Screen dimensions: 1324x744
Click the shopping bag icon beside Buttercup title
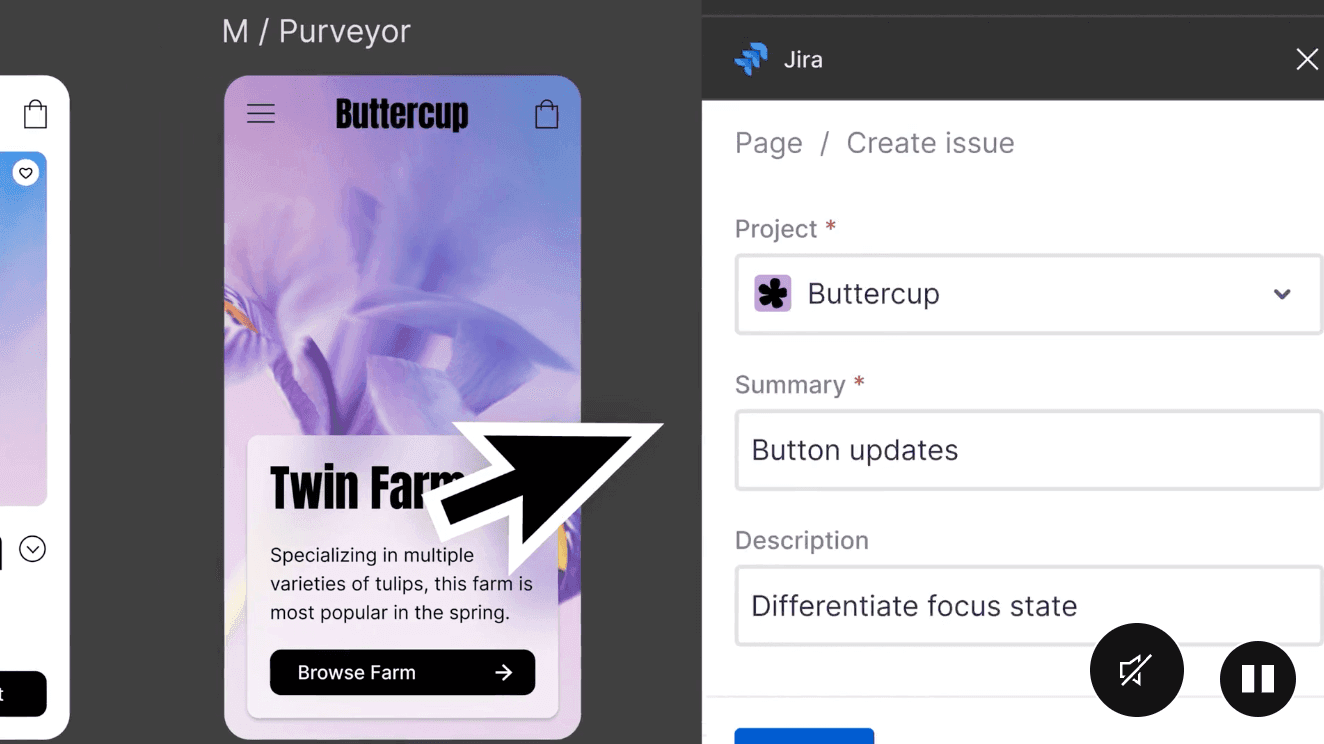(547, 114)
